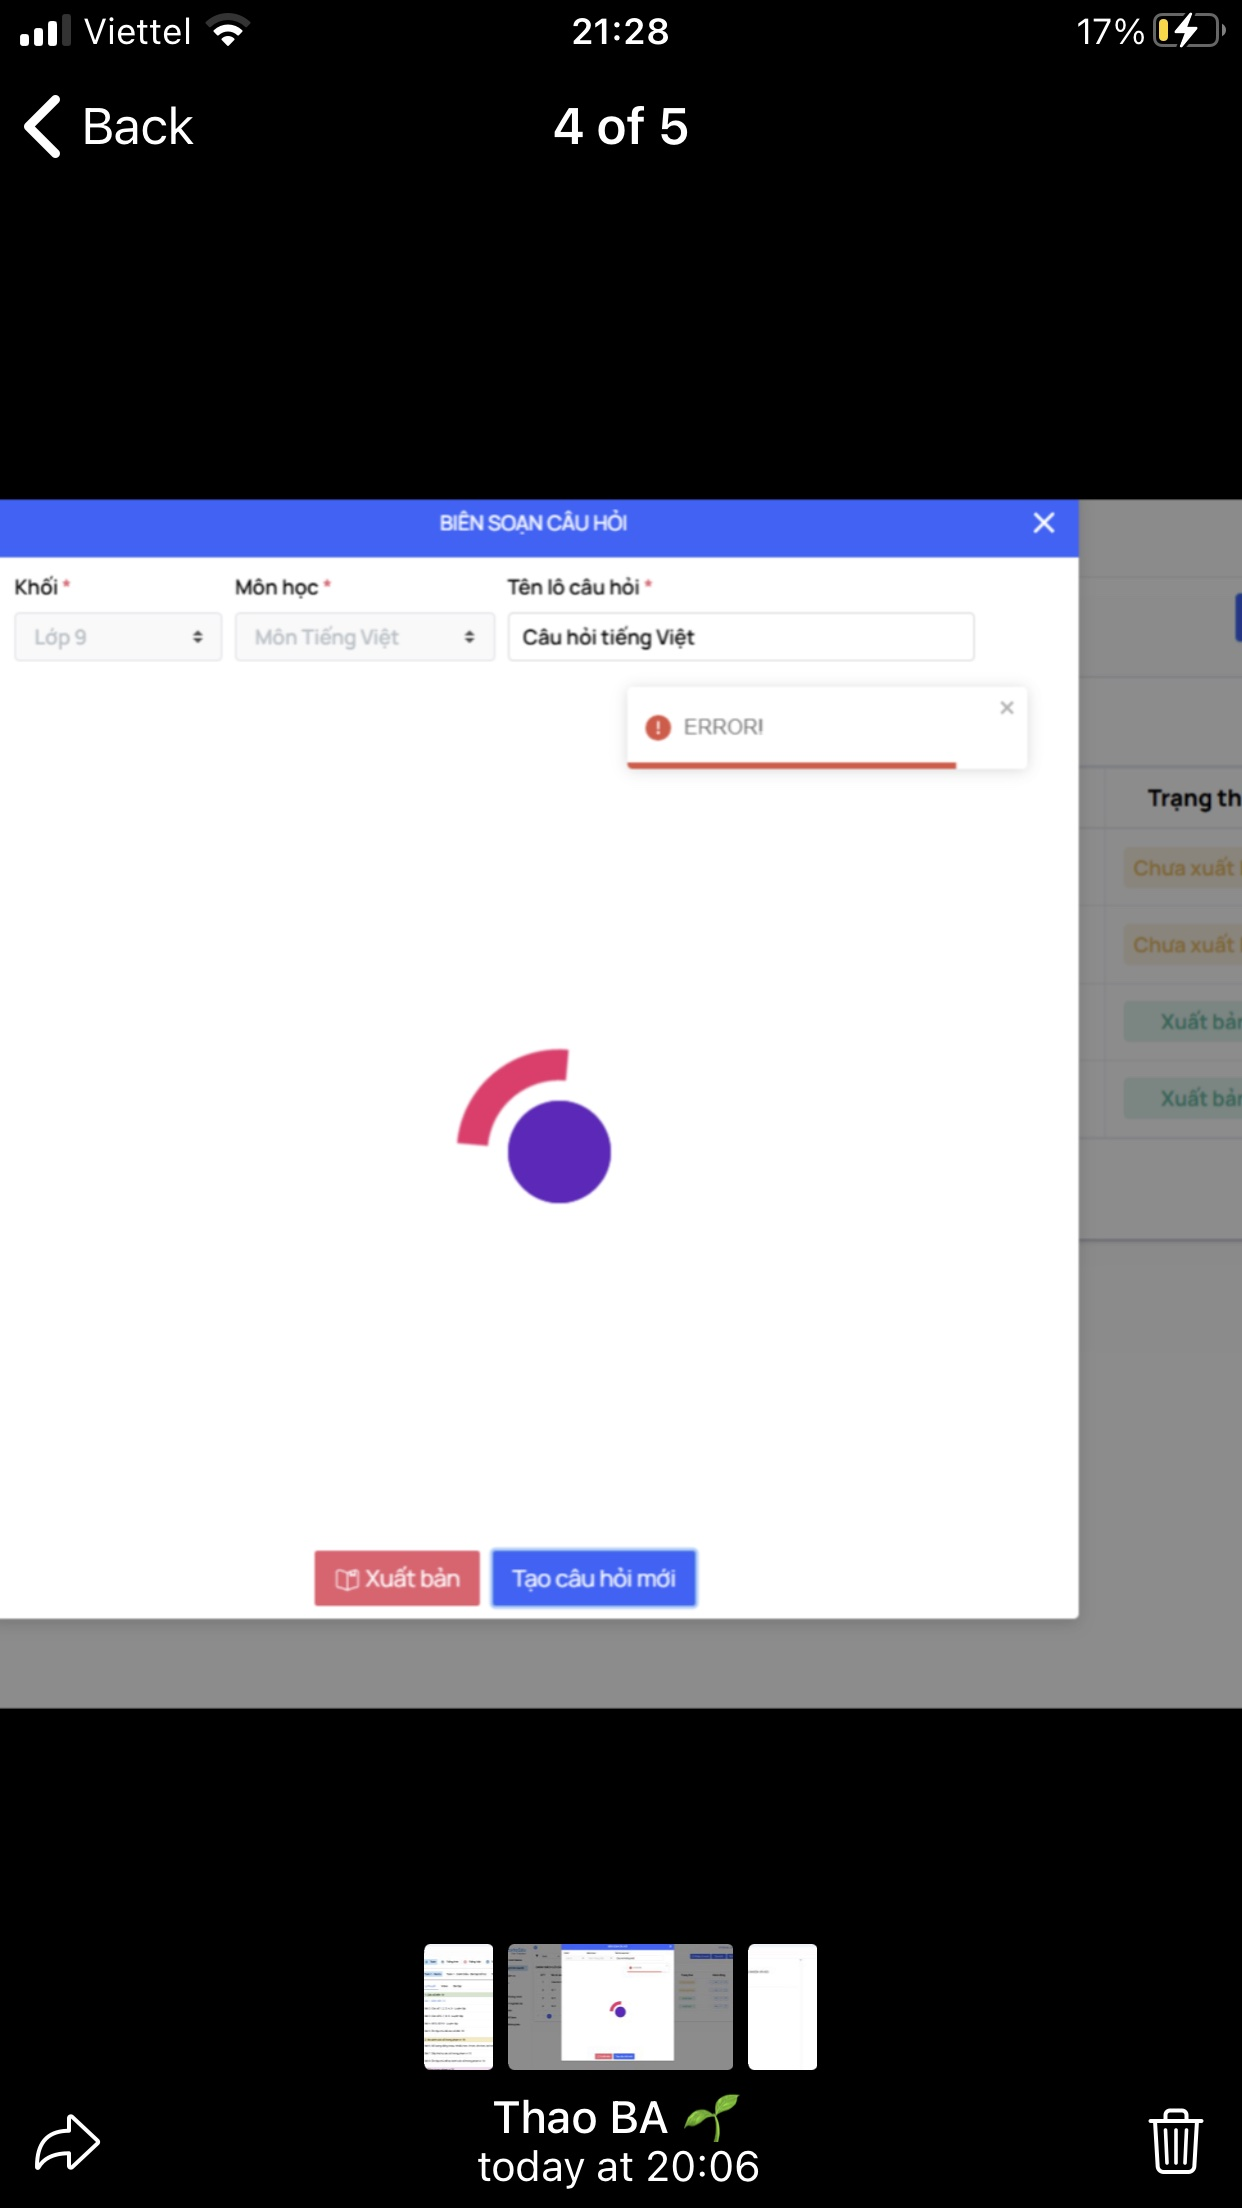
Task: Tap the battery charging icon
Action: pos(1188,32)
